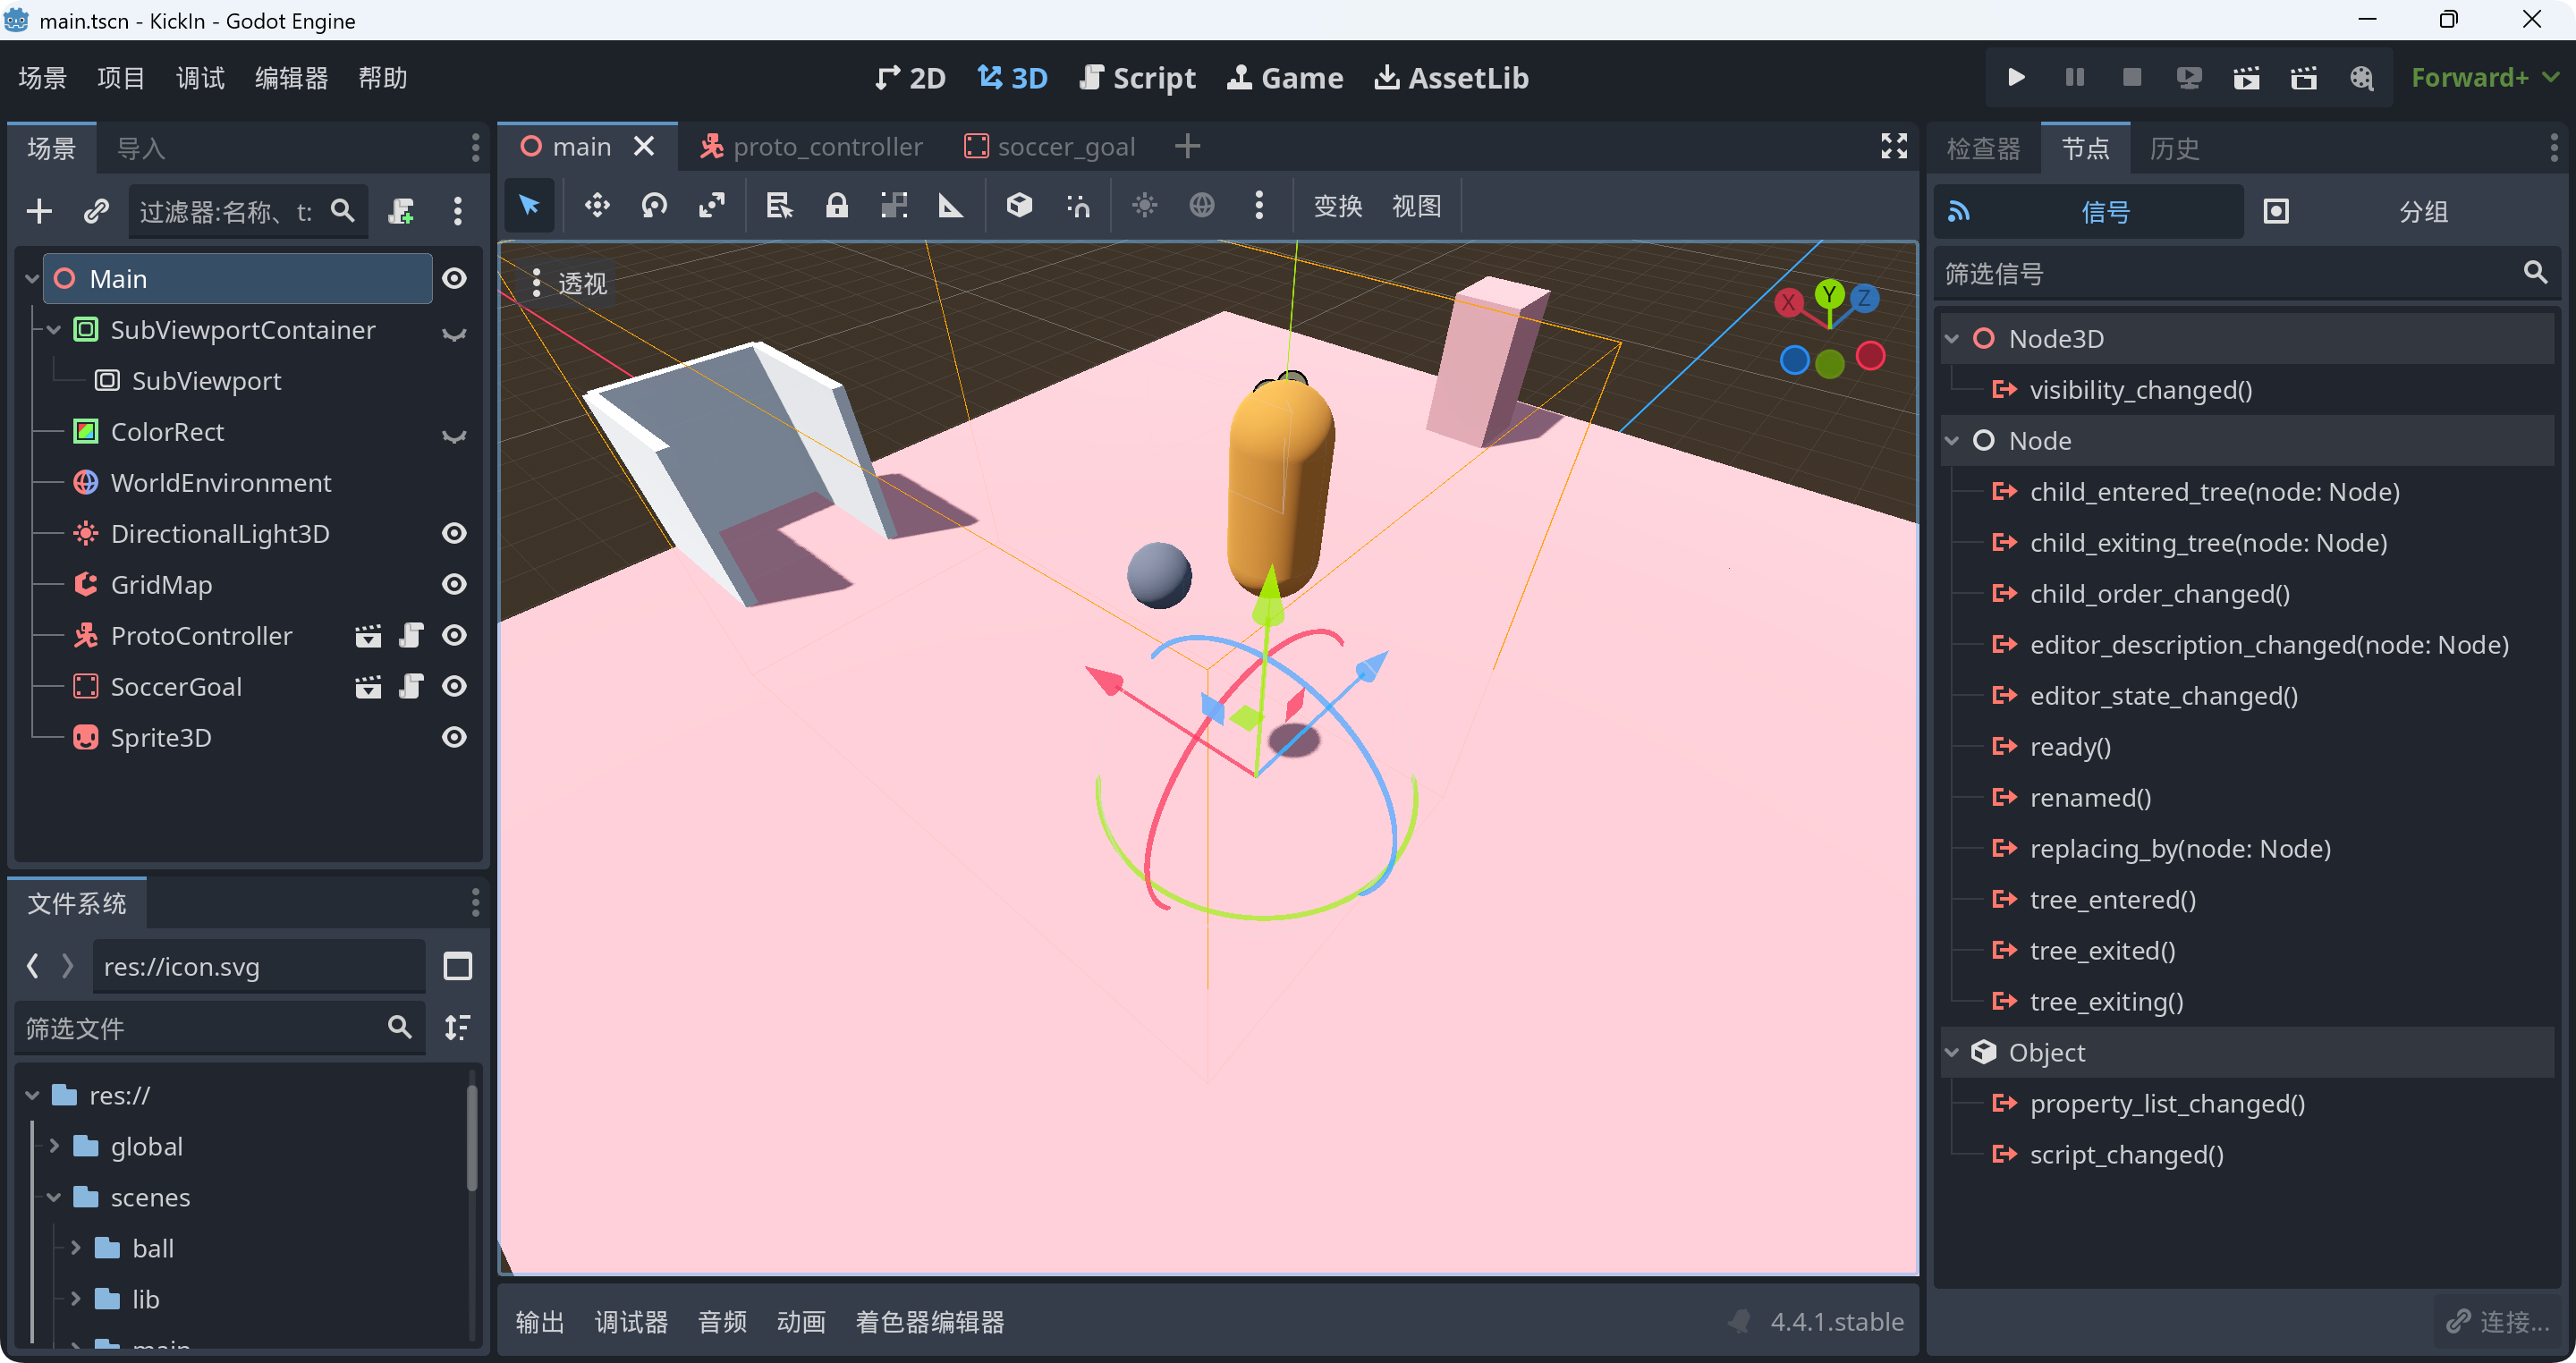Screen dimensions: 2576x1363
Task: Open the Forward+ renderer dropdown
Action: [2484, 78]
